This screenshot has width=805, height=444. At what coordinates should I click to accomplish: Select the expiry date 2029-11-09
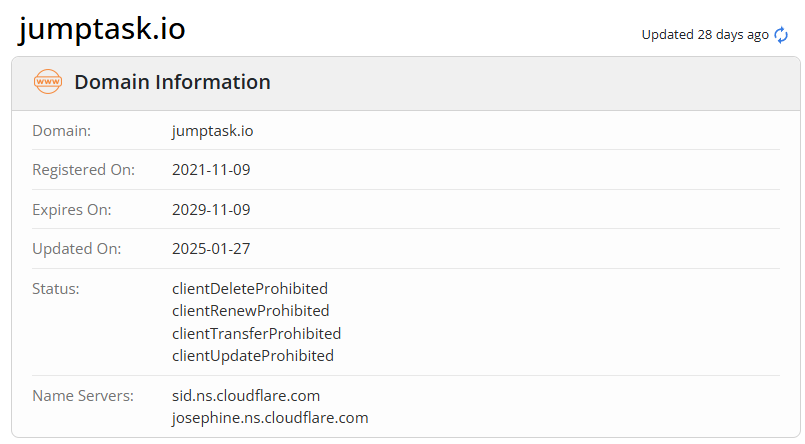[211, 210]
